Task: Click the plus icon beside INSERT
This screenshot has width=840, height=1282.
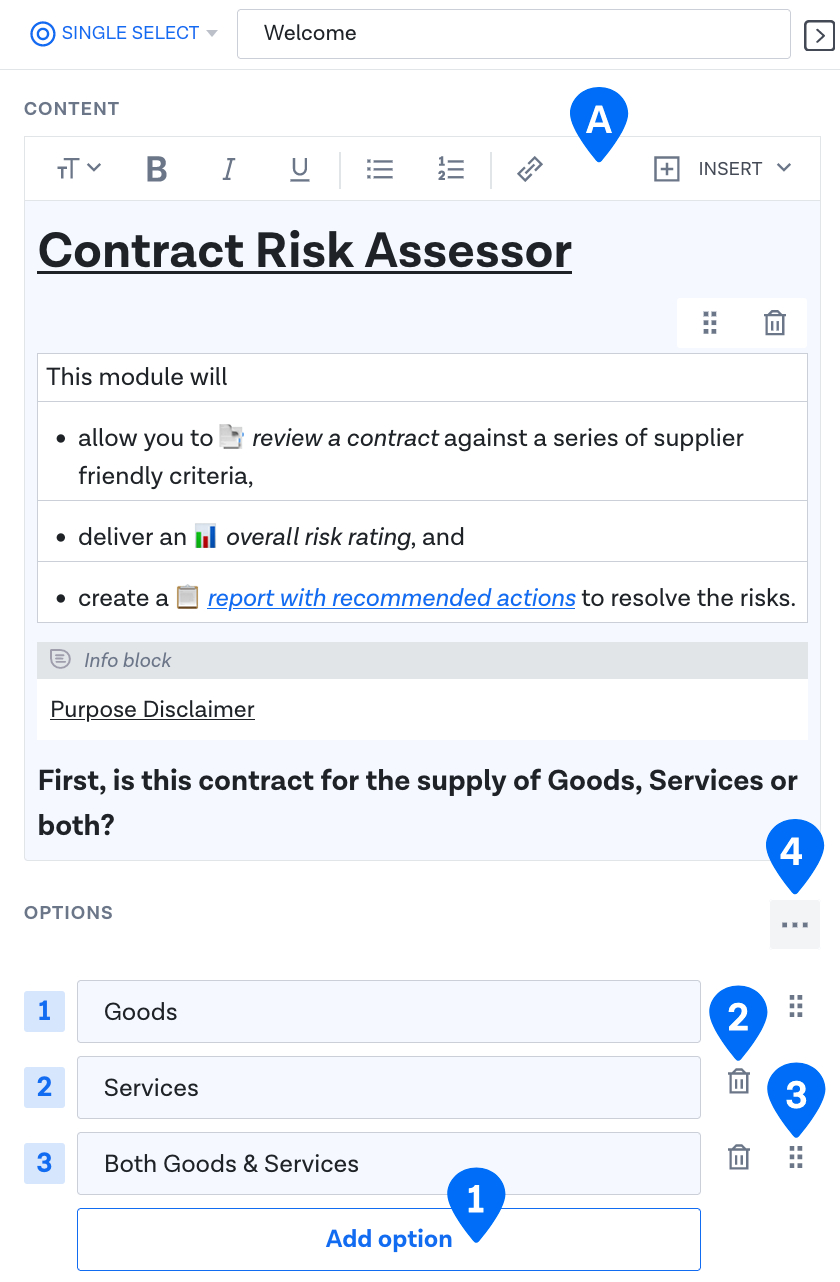Action: 666,169
